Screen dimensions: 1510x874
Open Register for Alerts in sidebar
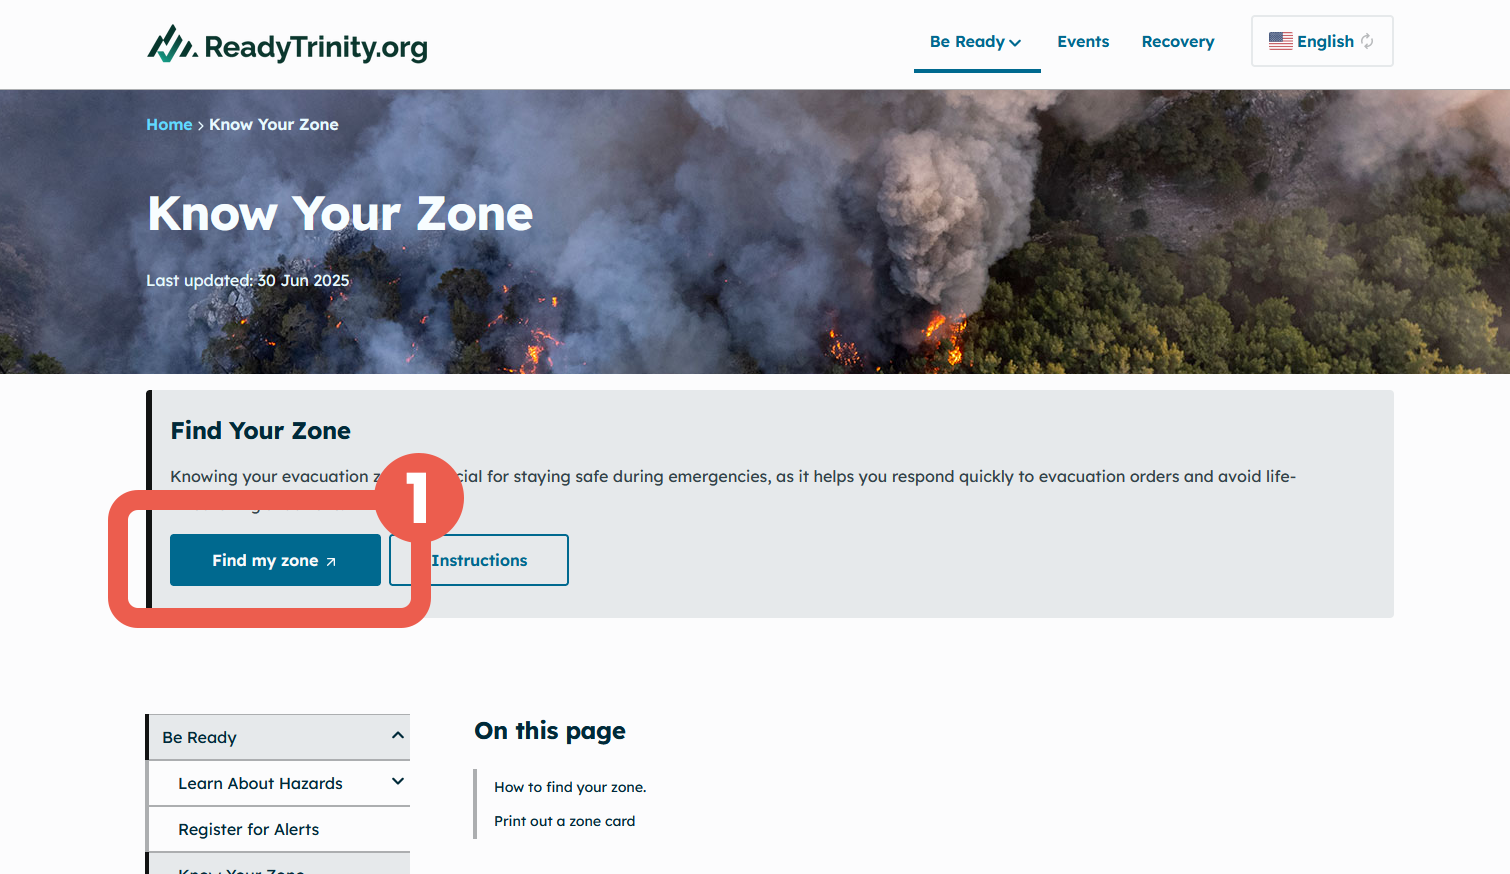(x=248, y=829)
